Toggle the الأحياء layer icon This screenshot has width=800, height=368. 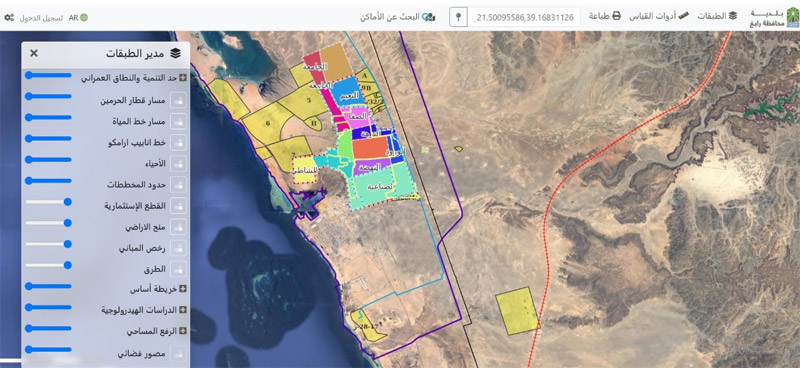178,163
